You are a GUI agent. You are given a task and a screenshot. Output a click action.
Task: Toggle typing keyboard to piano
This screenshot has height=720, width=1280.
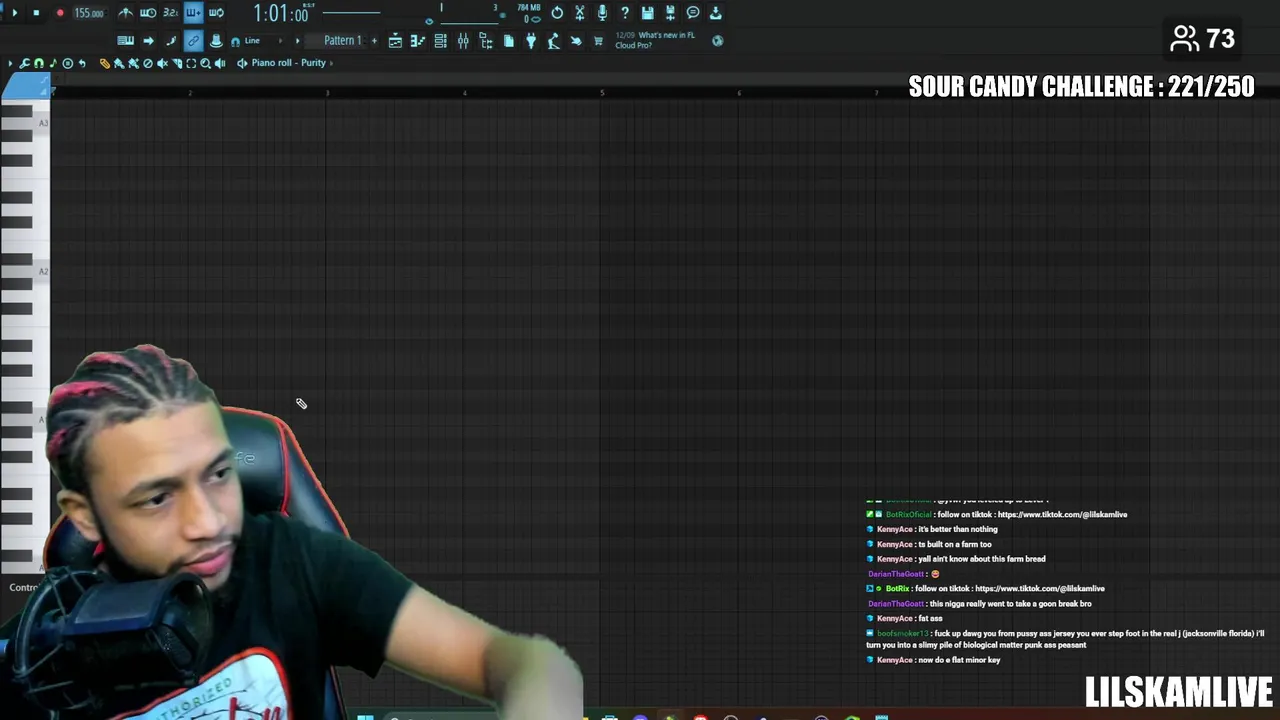pyautogui.click(x=125, y=41)
